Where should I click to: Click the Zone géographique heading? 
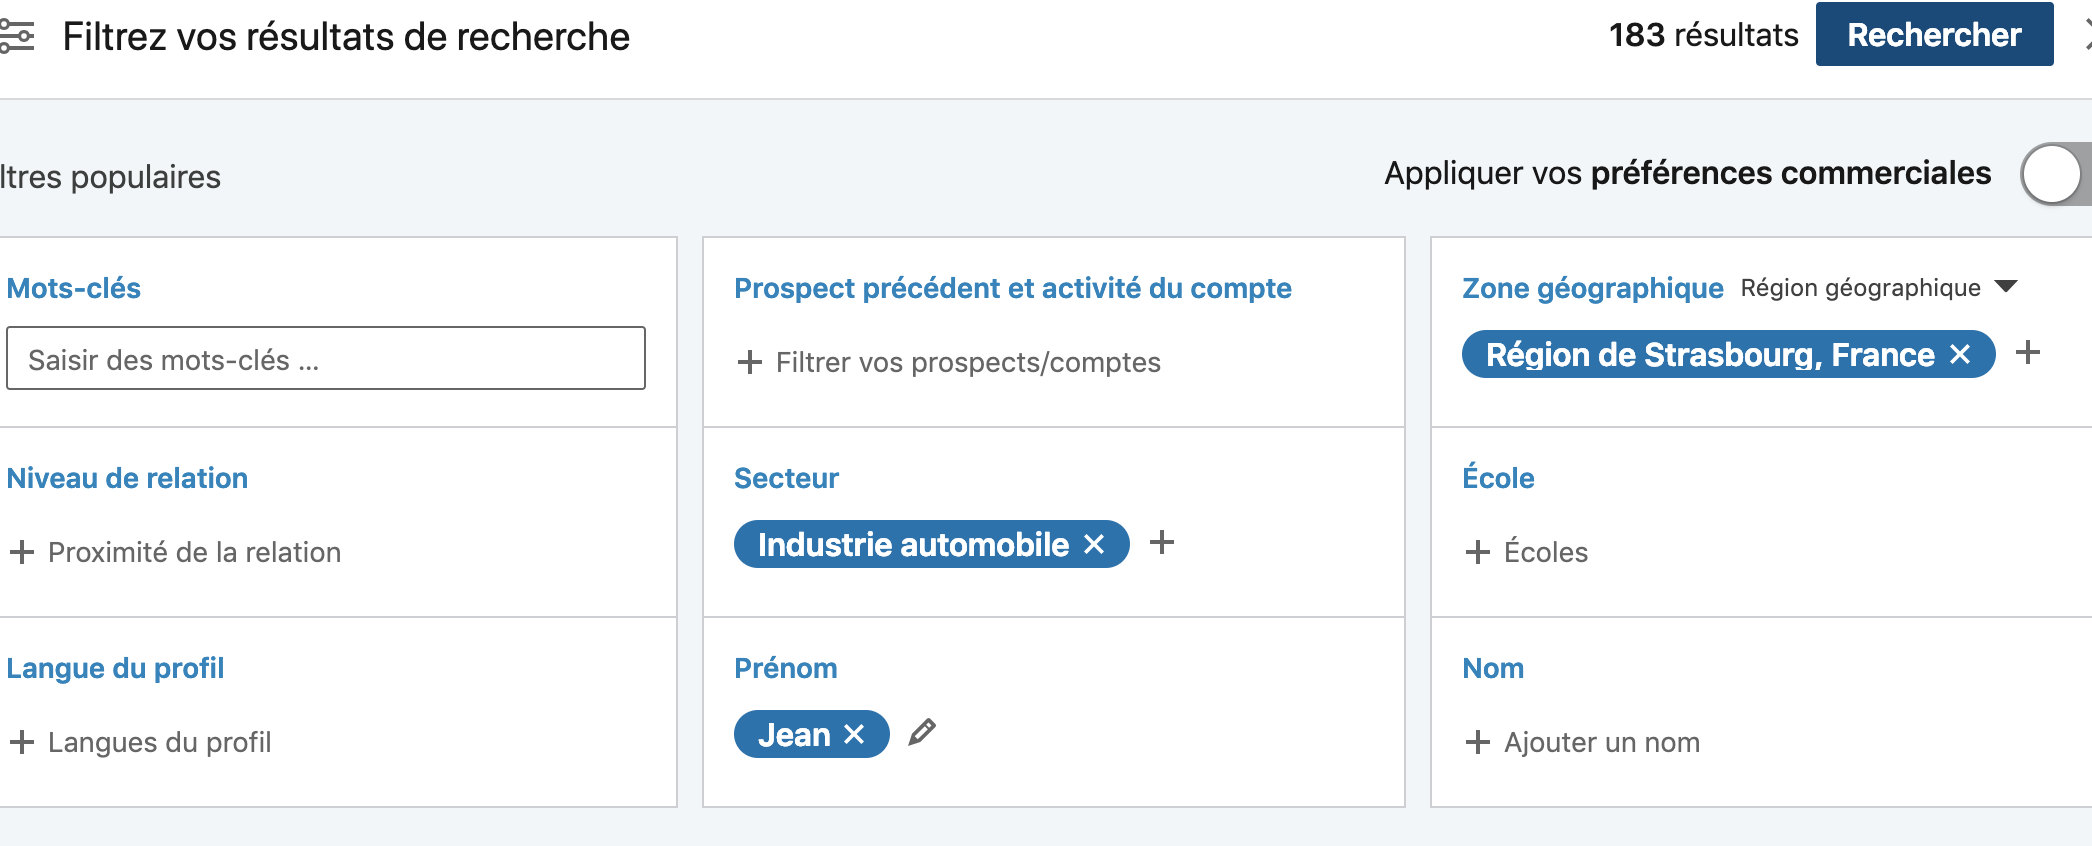[x=1592, y=288]
